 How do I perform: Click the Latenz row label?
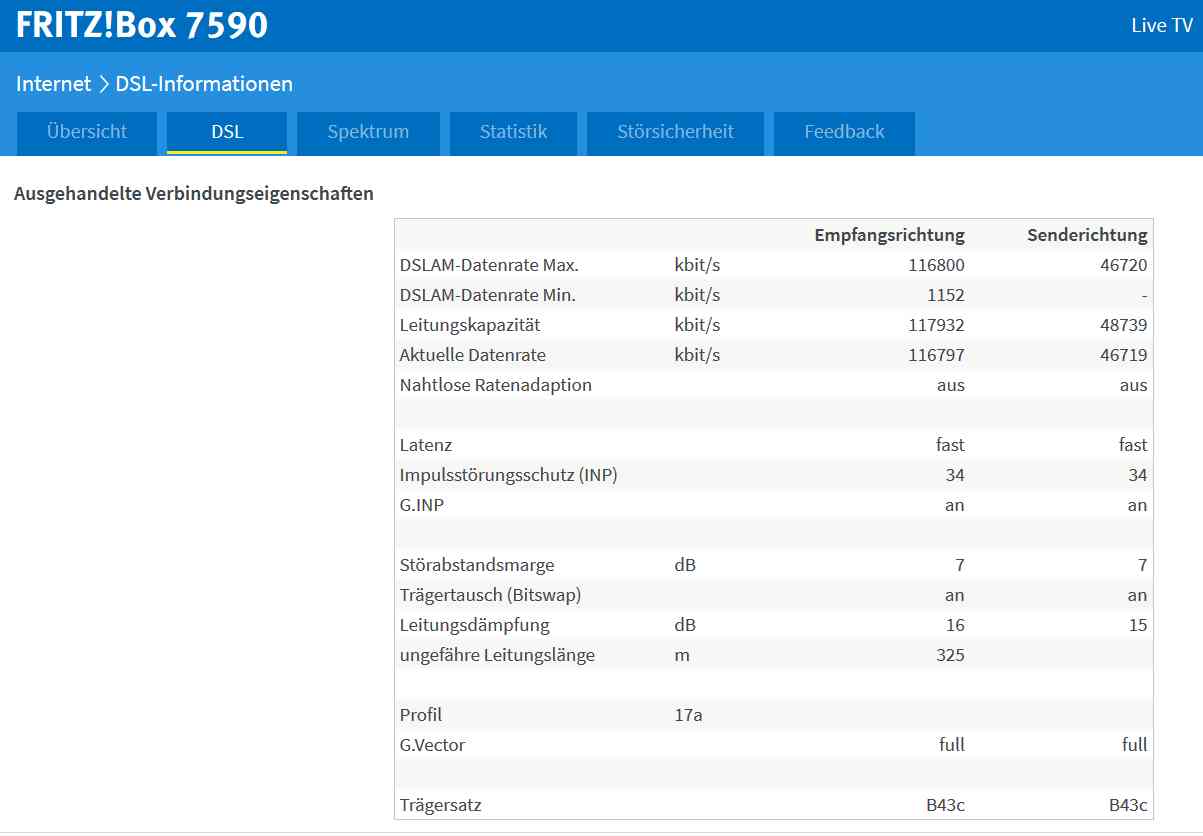(426, 445)
